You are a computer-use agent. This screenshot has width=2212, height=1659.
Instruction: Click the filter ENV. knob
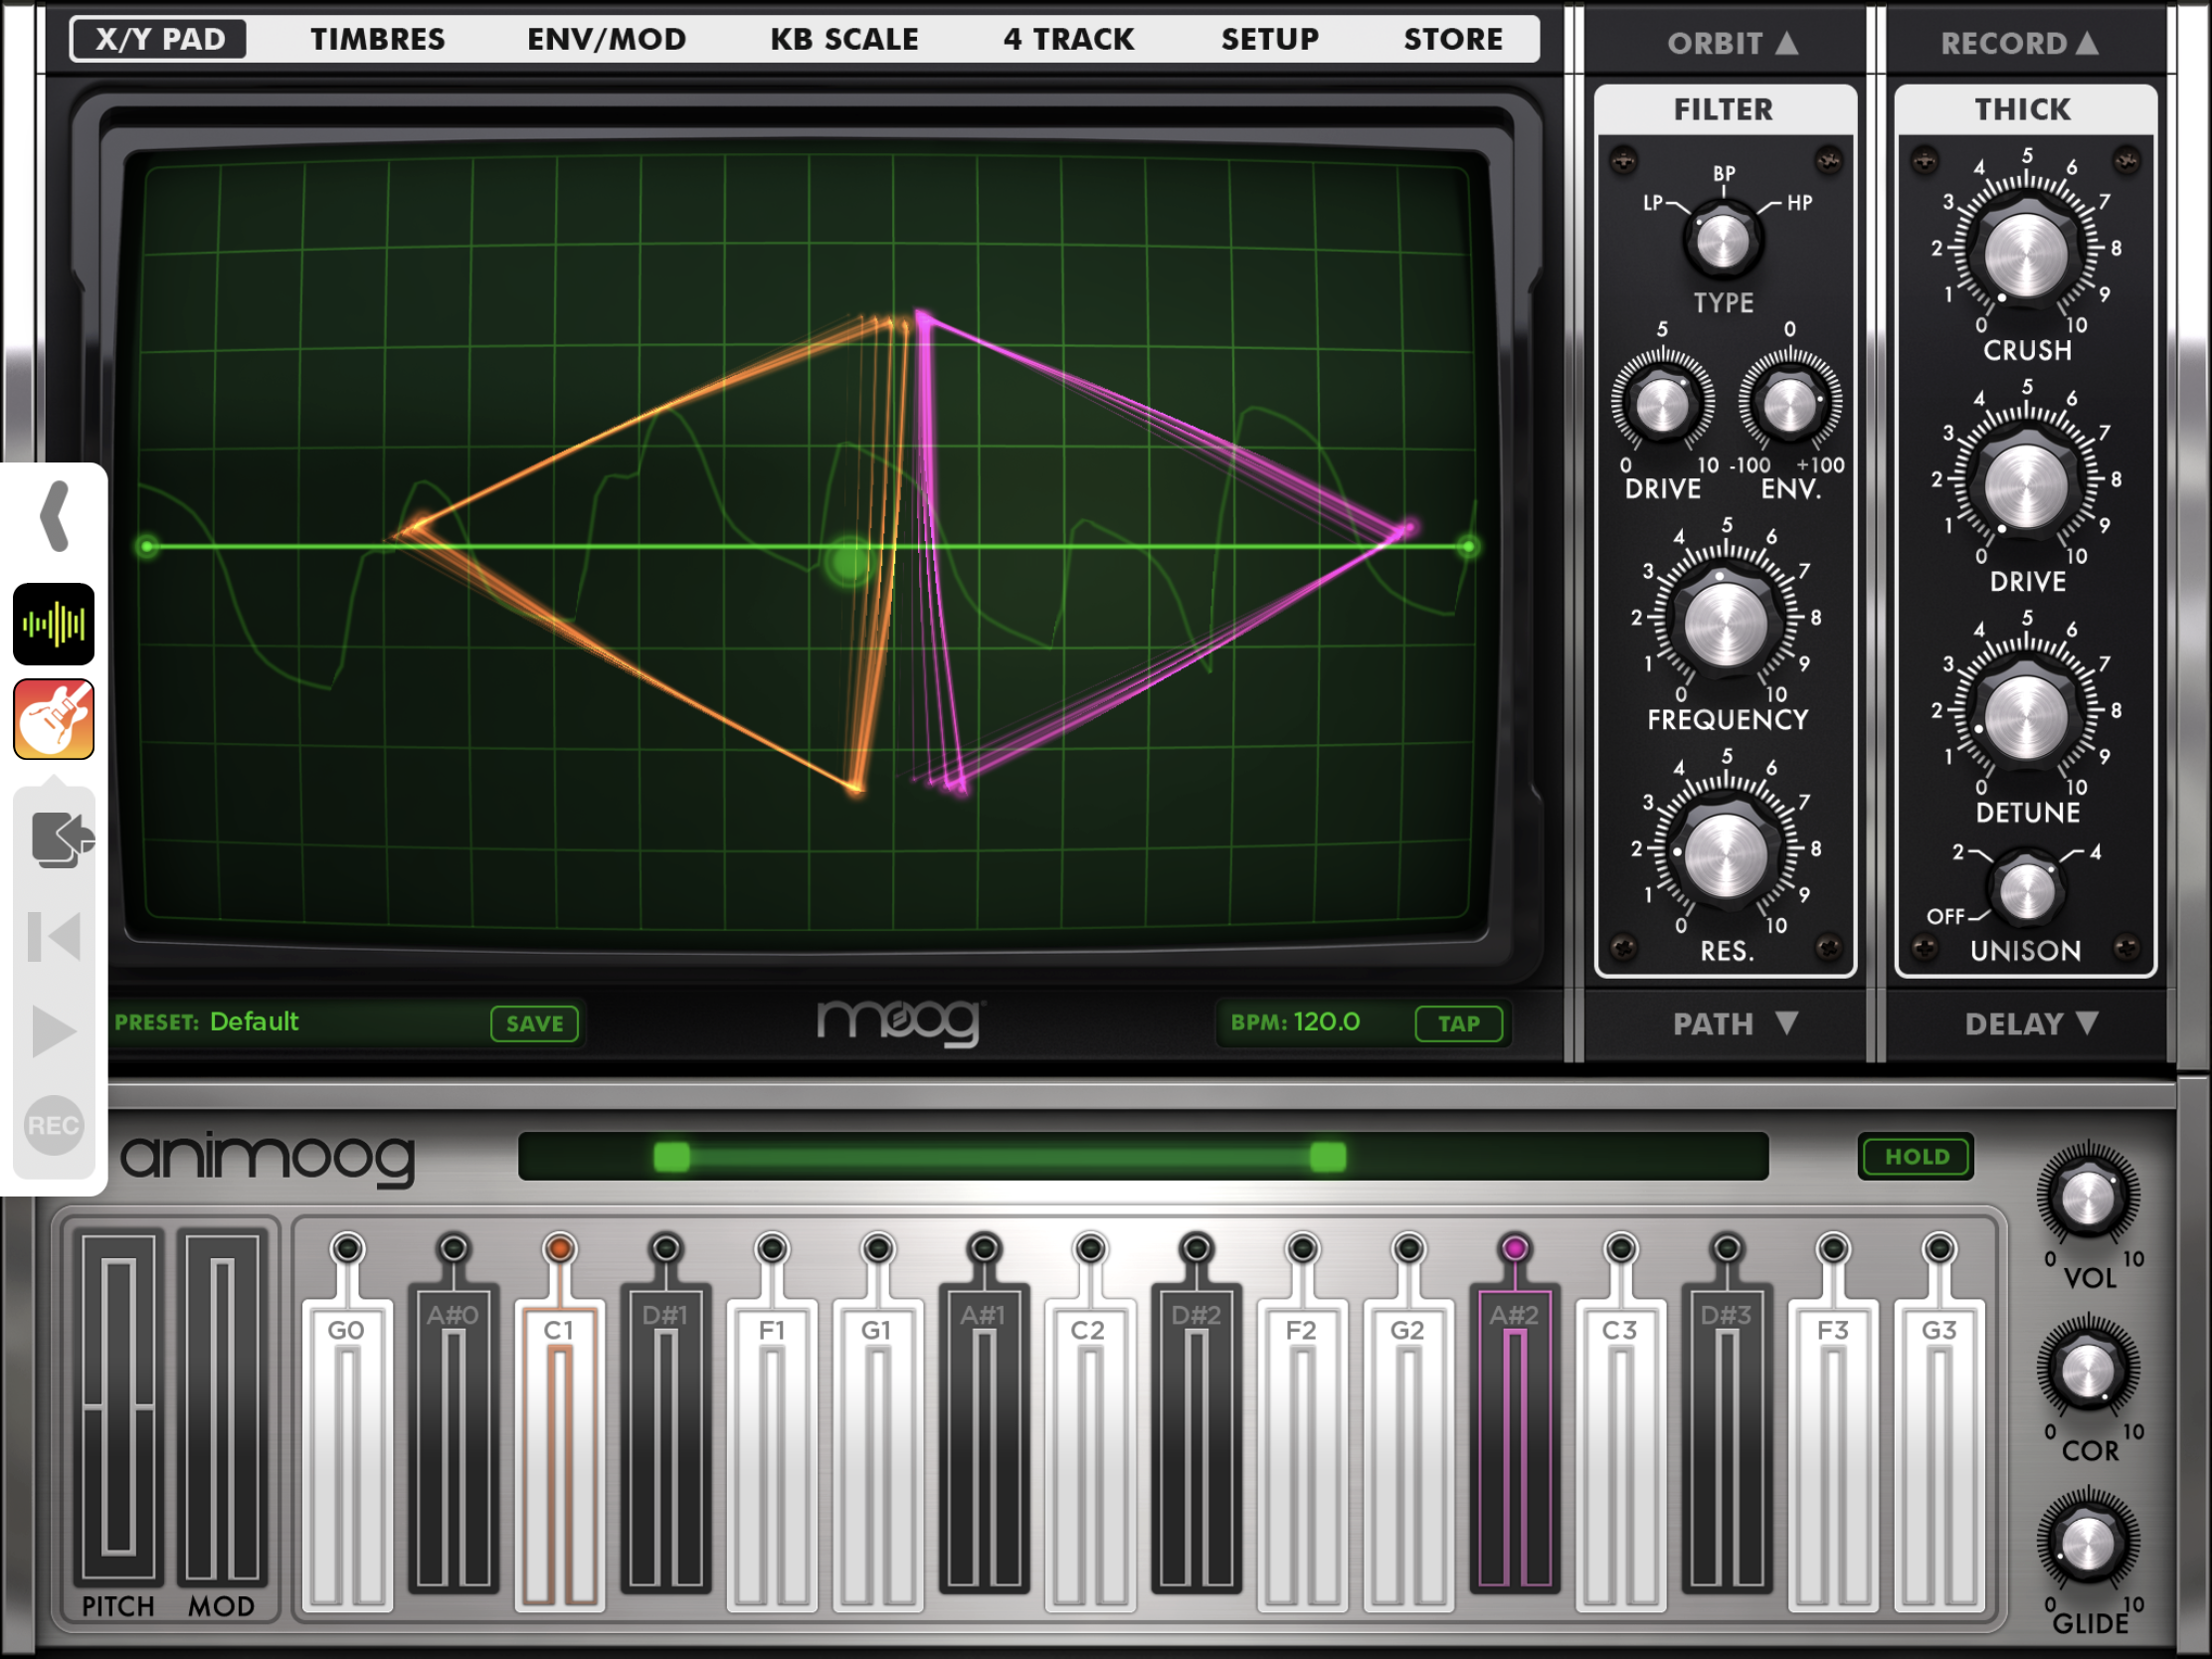coord(1789,405)
